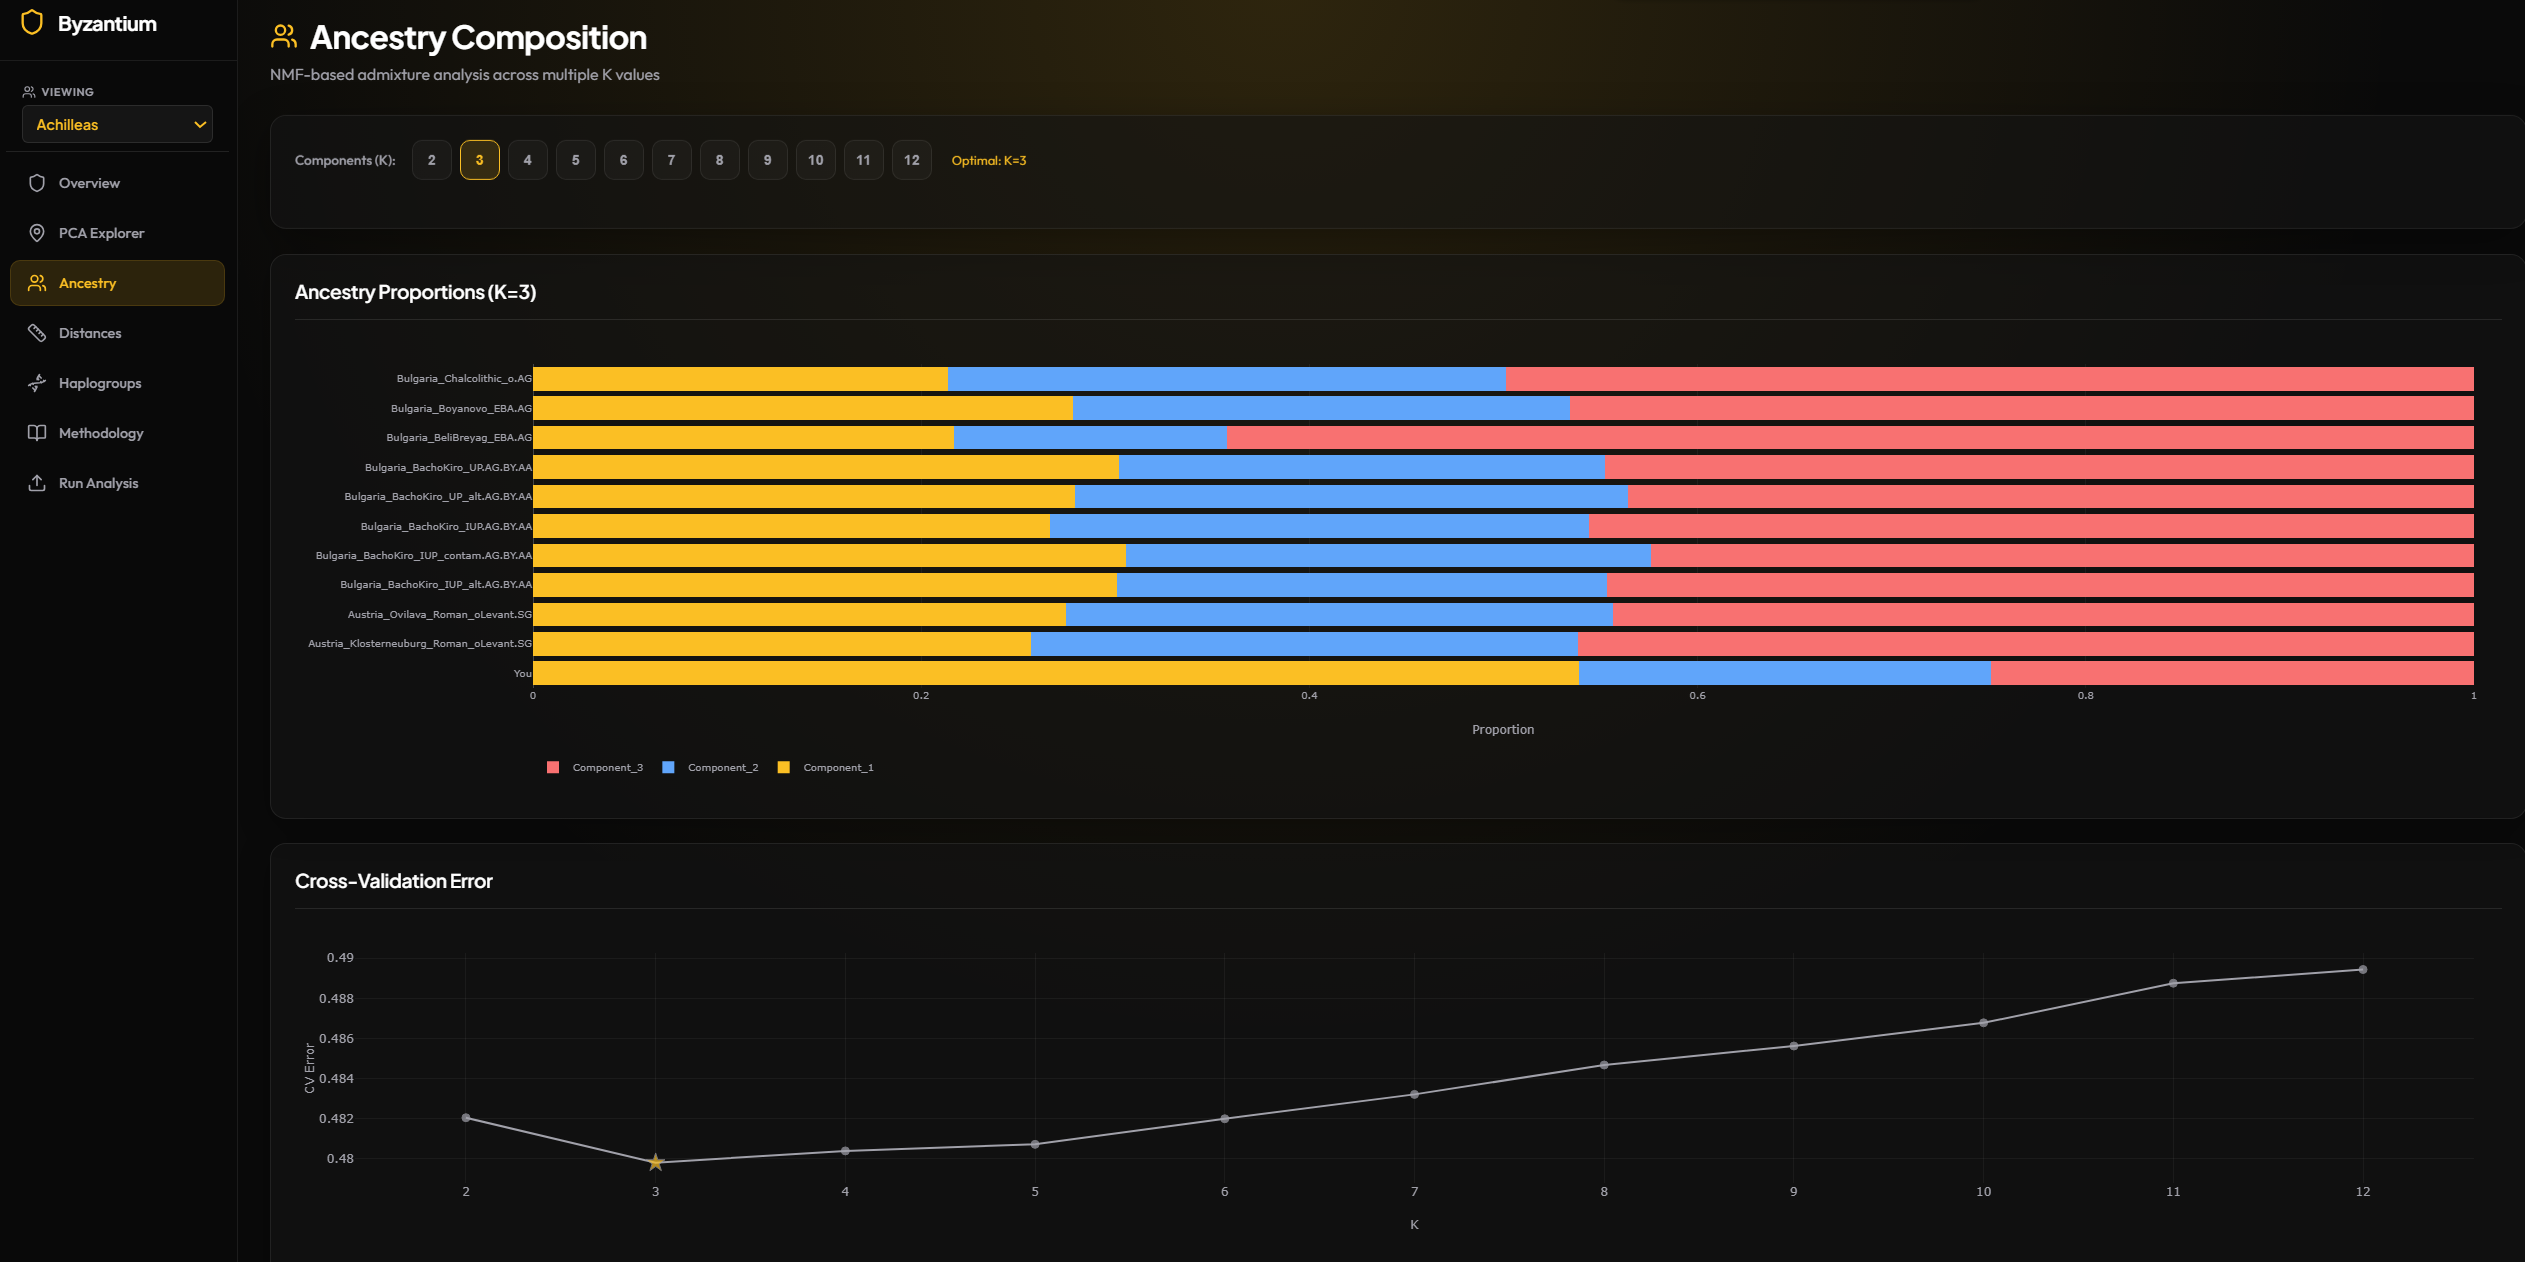Select K=2 components
Image resolution: width=2525 pixels, height=1262 pixels.
[x=431, y=159]
